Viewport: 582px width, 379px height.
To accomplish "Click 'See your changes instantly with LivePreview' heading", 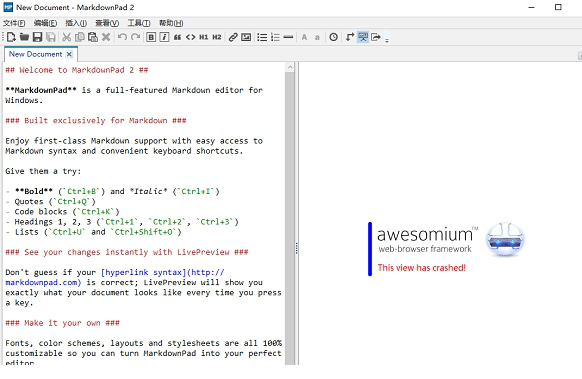I will pyautogui.click(x=127, y=252).
